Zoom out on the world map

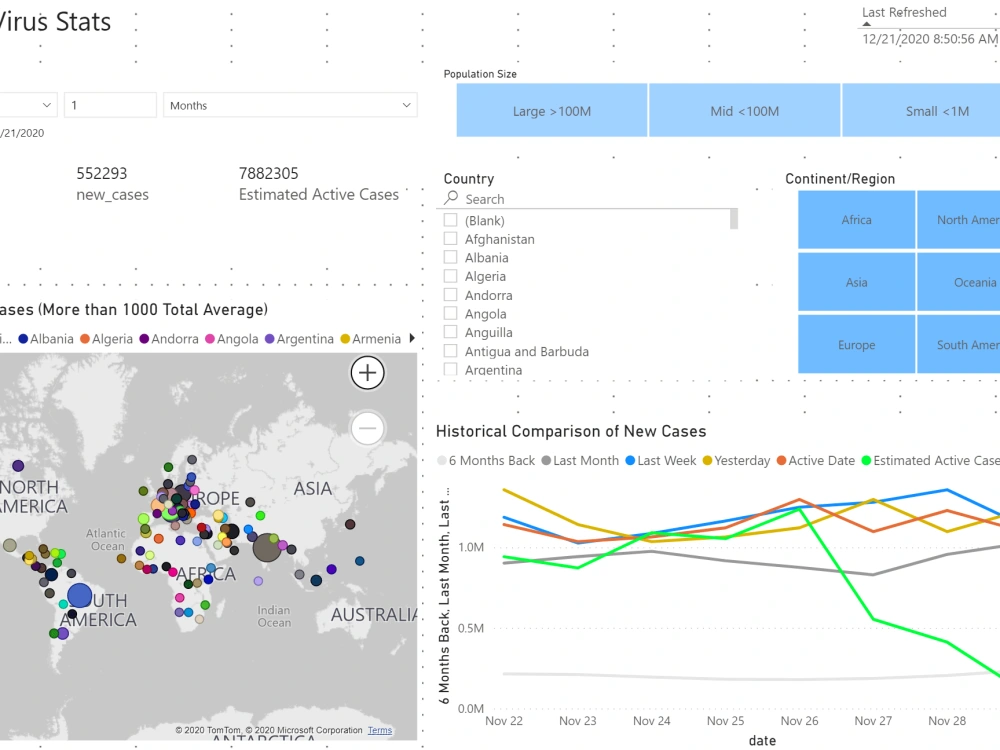pyautogui.click(x=367, y=428)
